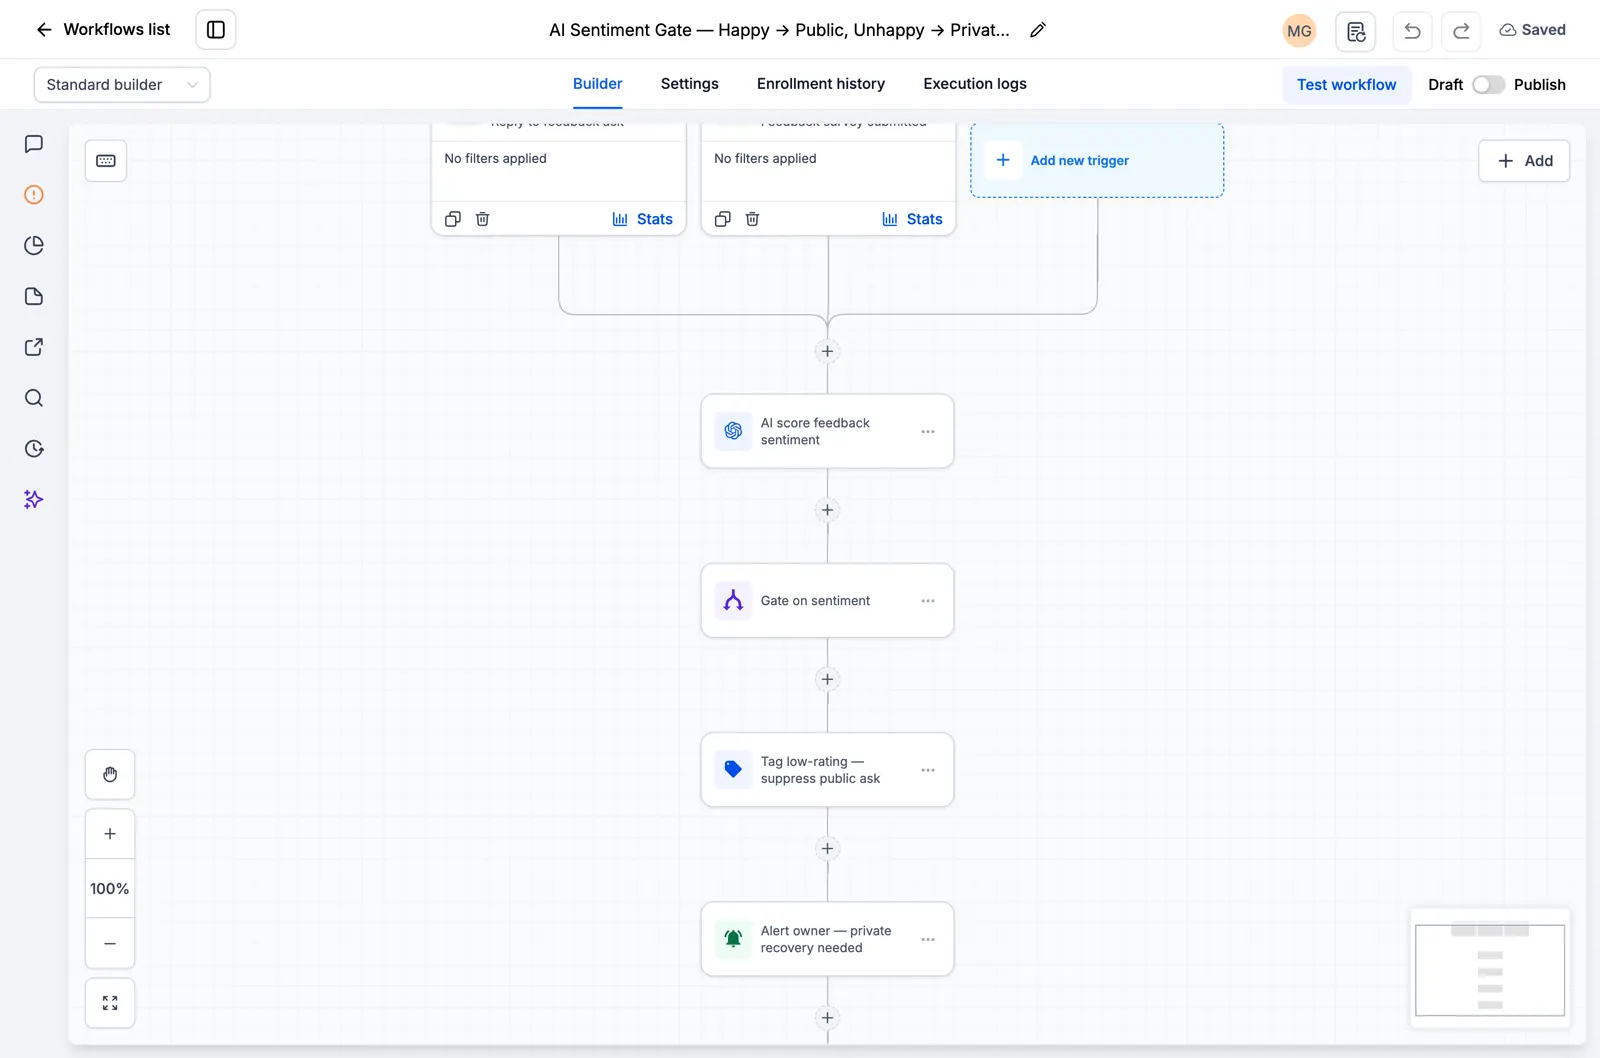
Task: Open the MG user avatar
Action: (x=1299, y=31)
